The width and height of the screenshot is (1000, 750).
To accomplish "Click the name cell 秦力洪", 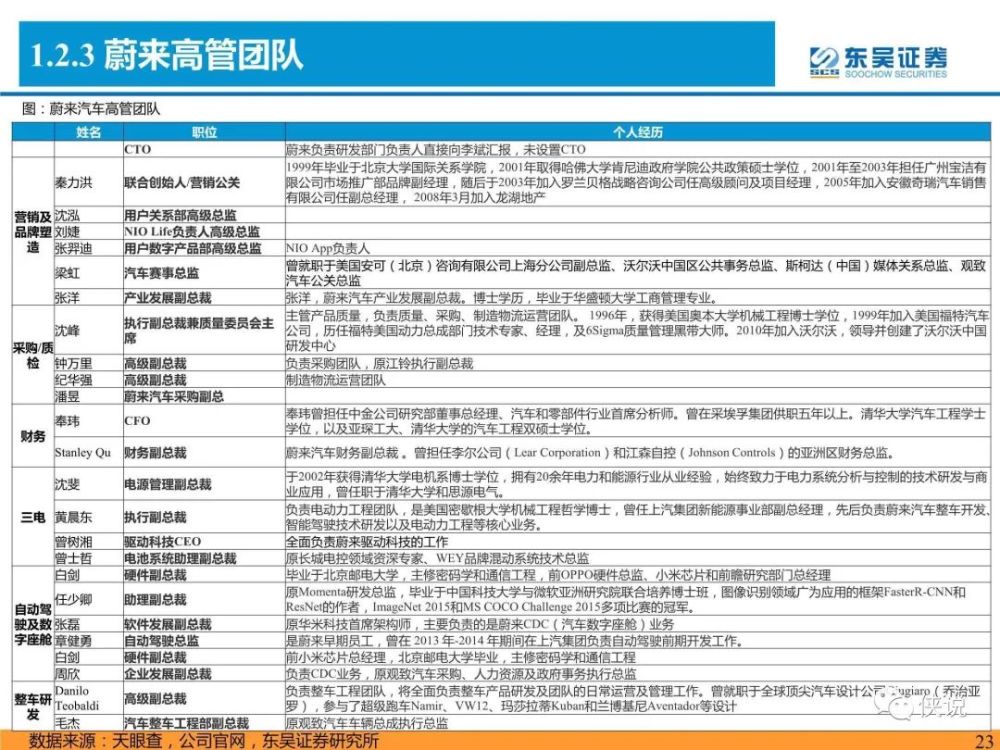I will point(89,182).
